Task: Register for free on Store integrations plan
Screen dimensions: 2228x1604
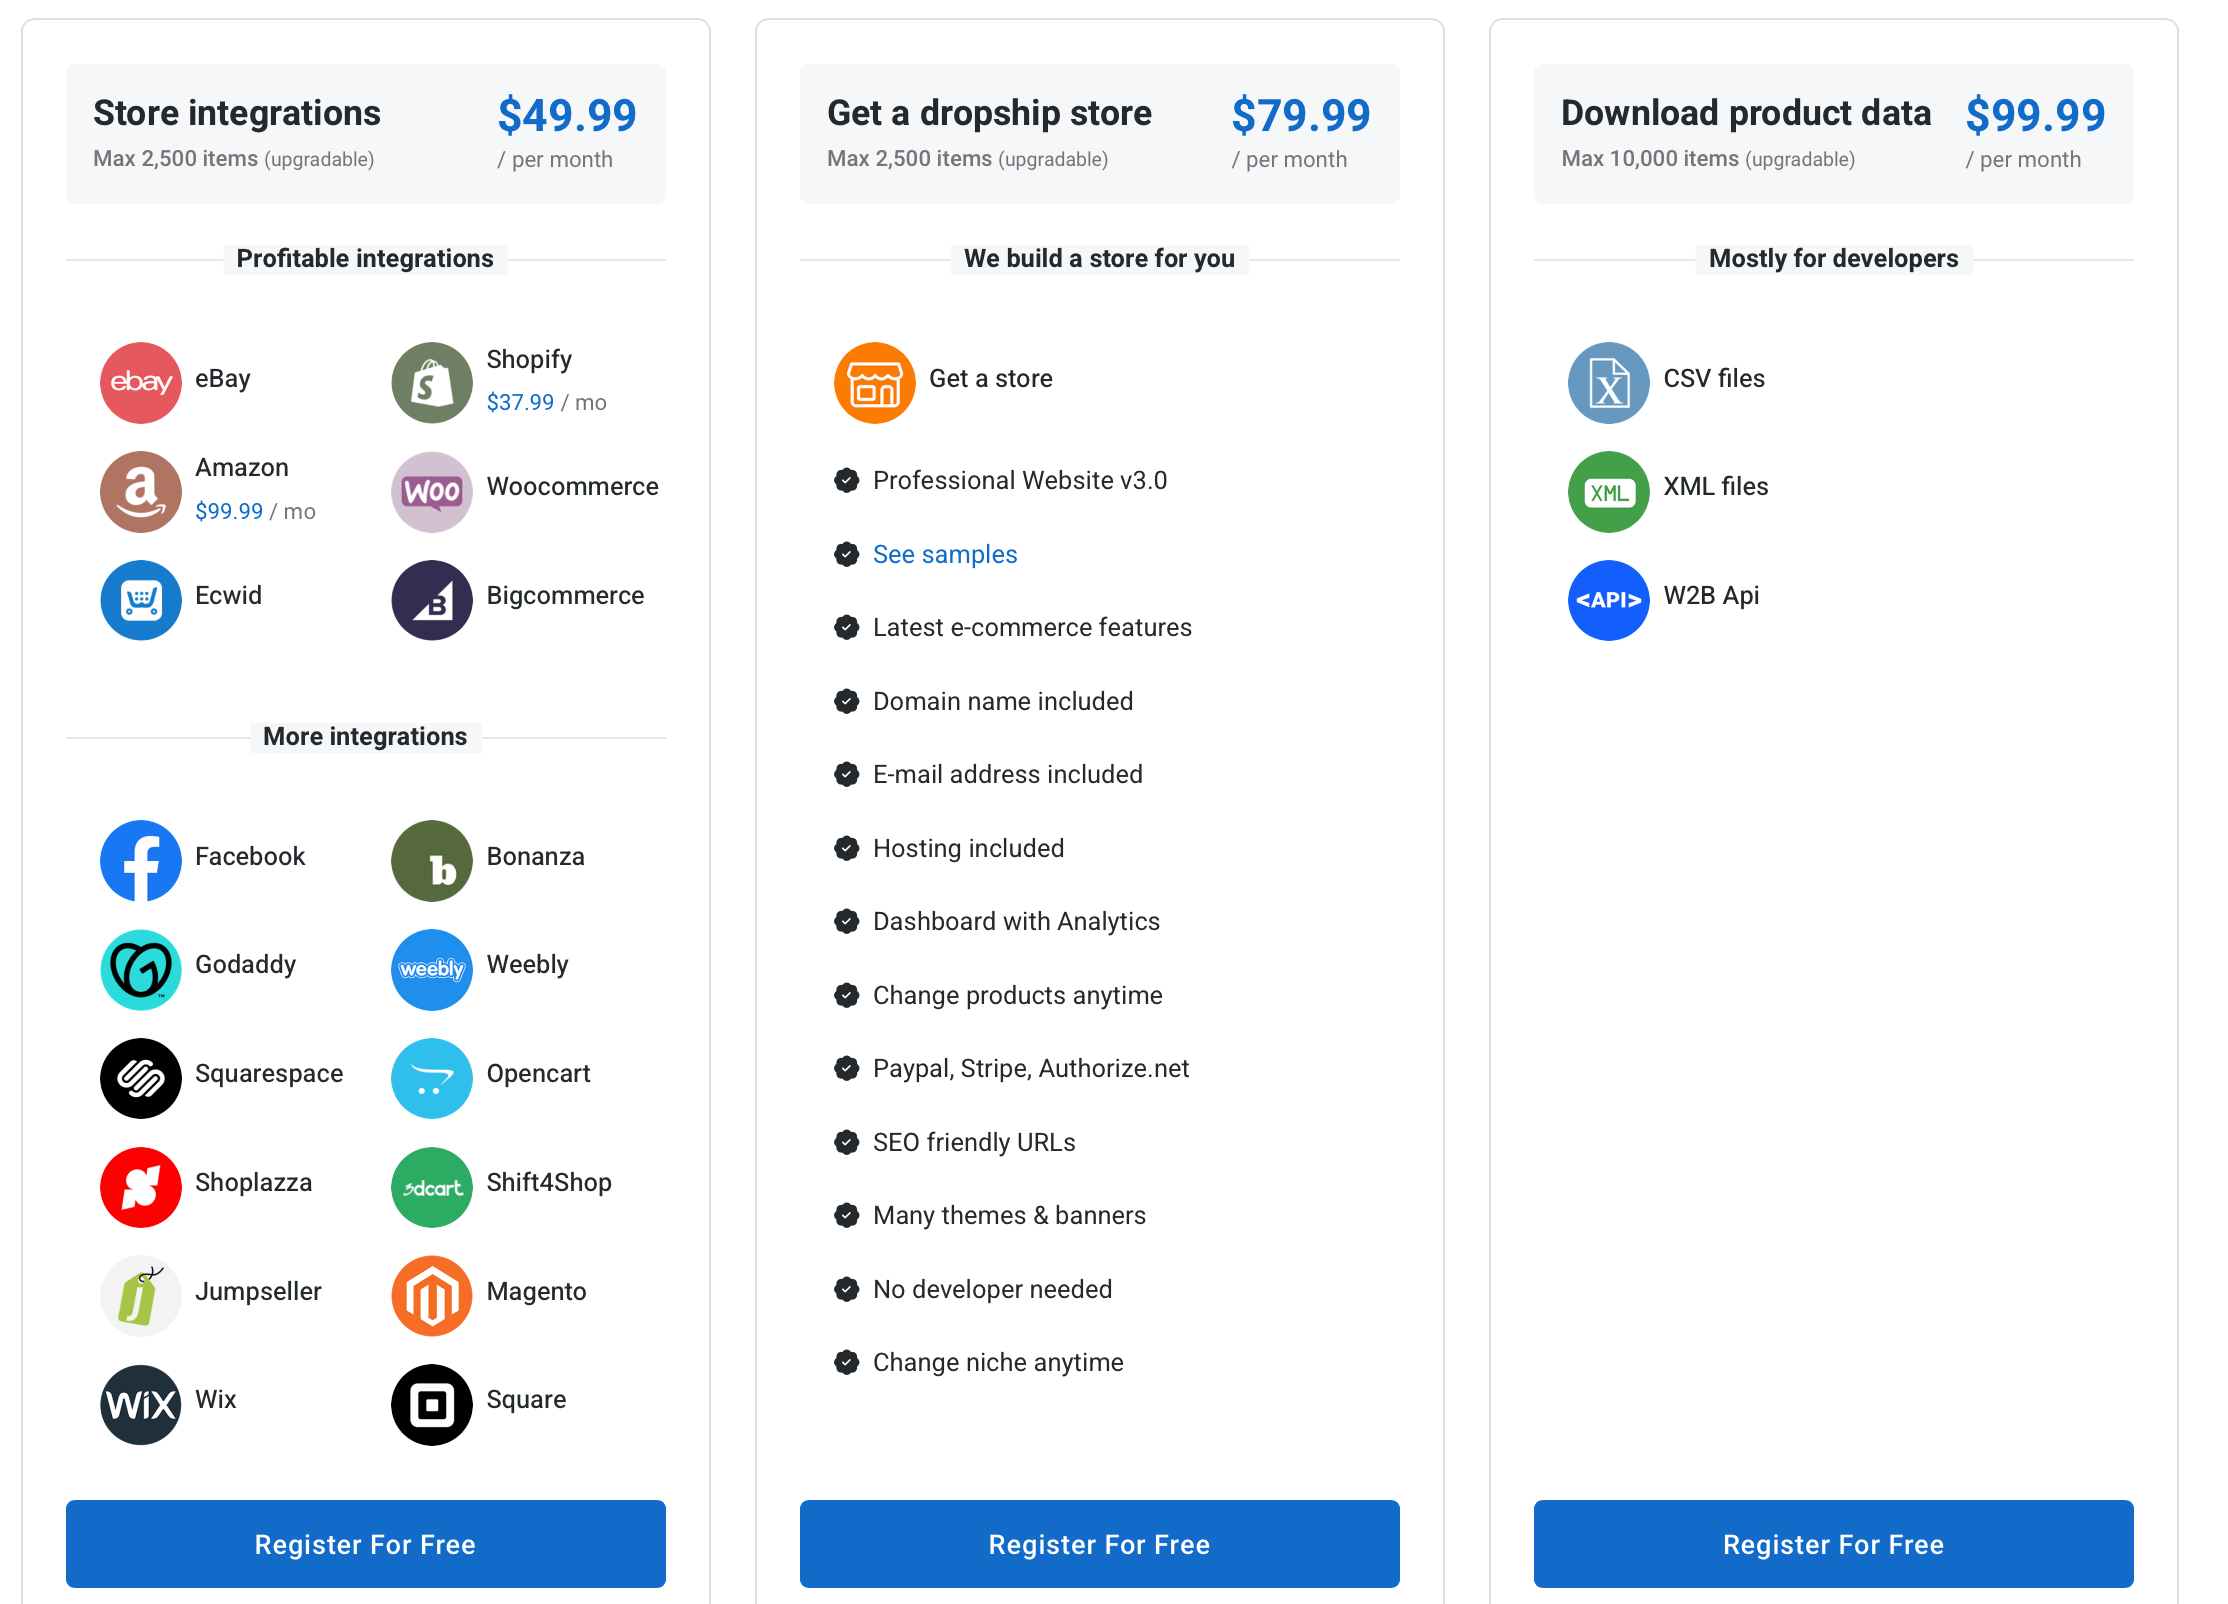Action: 366,1544
